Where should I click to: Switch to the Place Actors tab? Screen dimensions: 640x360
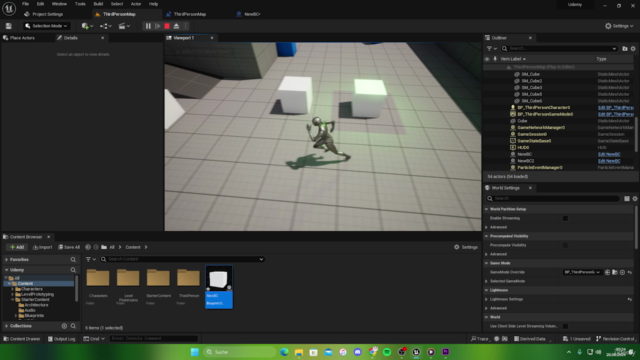click(19, 38)
